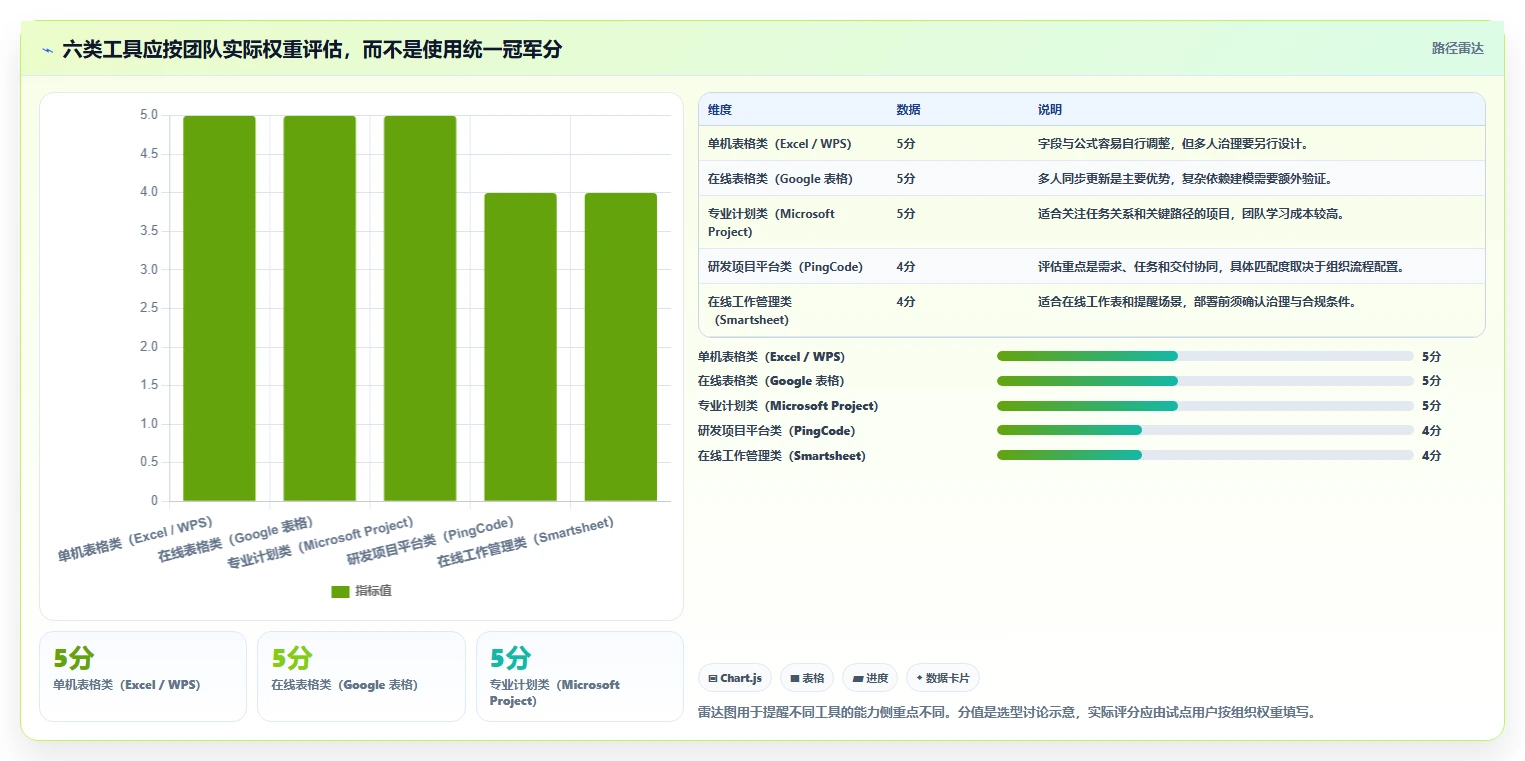Click the 表格 tag chip
The width and height of the screenshot is (1525, 761).
[x=807, y=678]
